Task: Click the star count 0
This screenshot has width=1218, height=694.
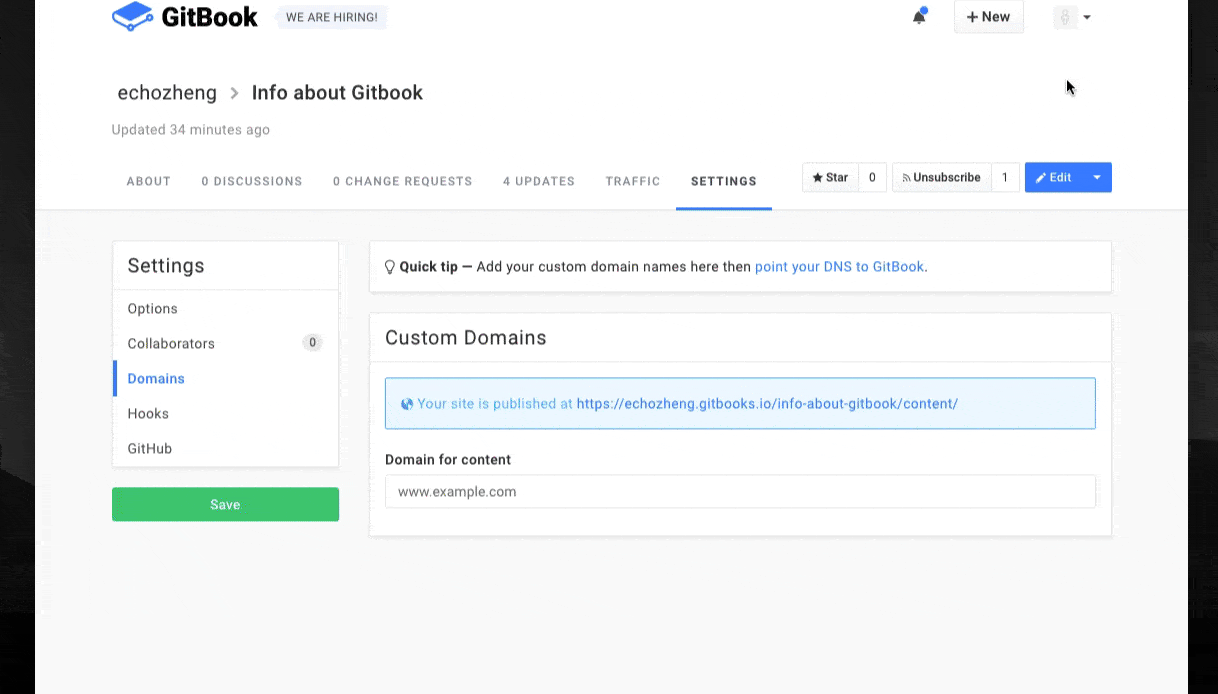Action: coord(872,177)
